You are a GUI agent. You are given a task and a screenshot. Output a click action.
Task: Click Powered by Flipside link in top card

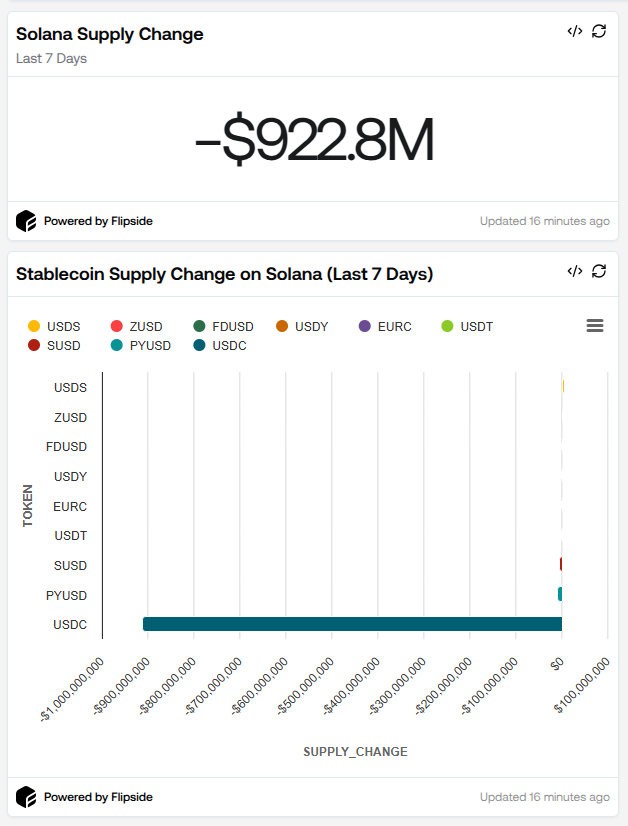(98, 221)
